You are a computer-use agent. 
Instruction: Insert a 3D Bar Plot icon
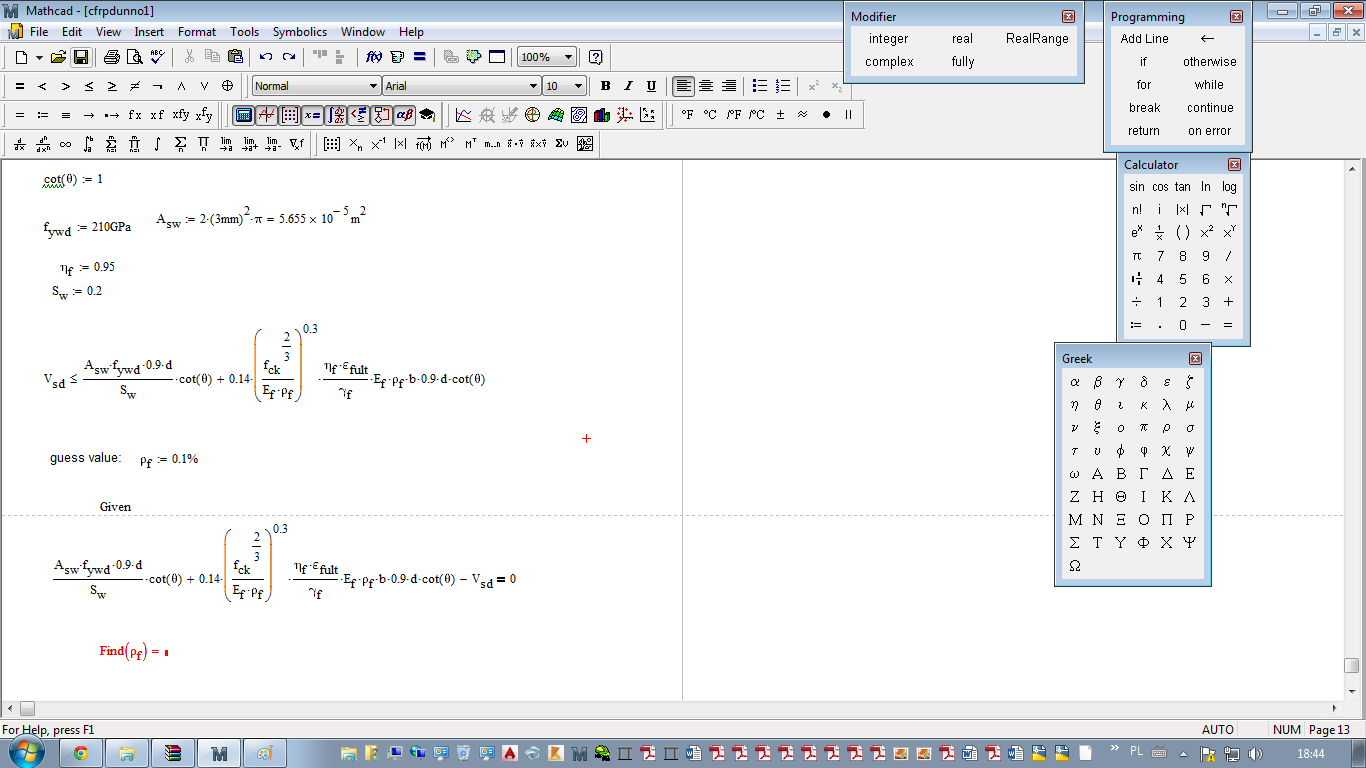602,115
